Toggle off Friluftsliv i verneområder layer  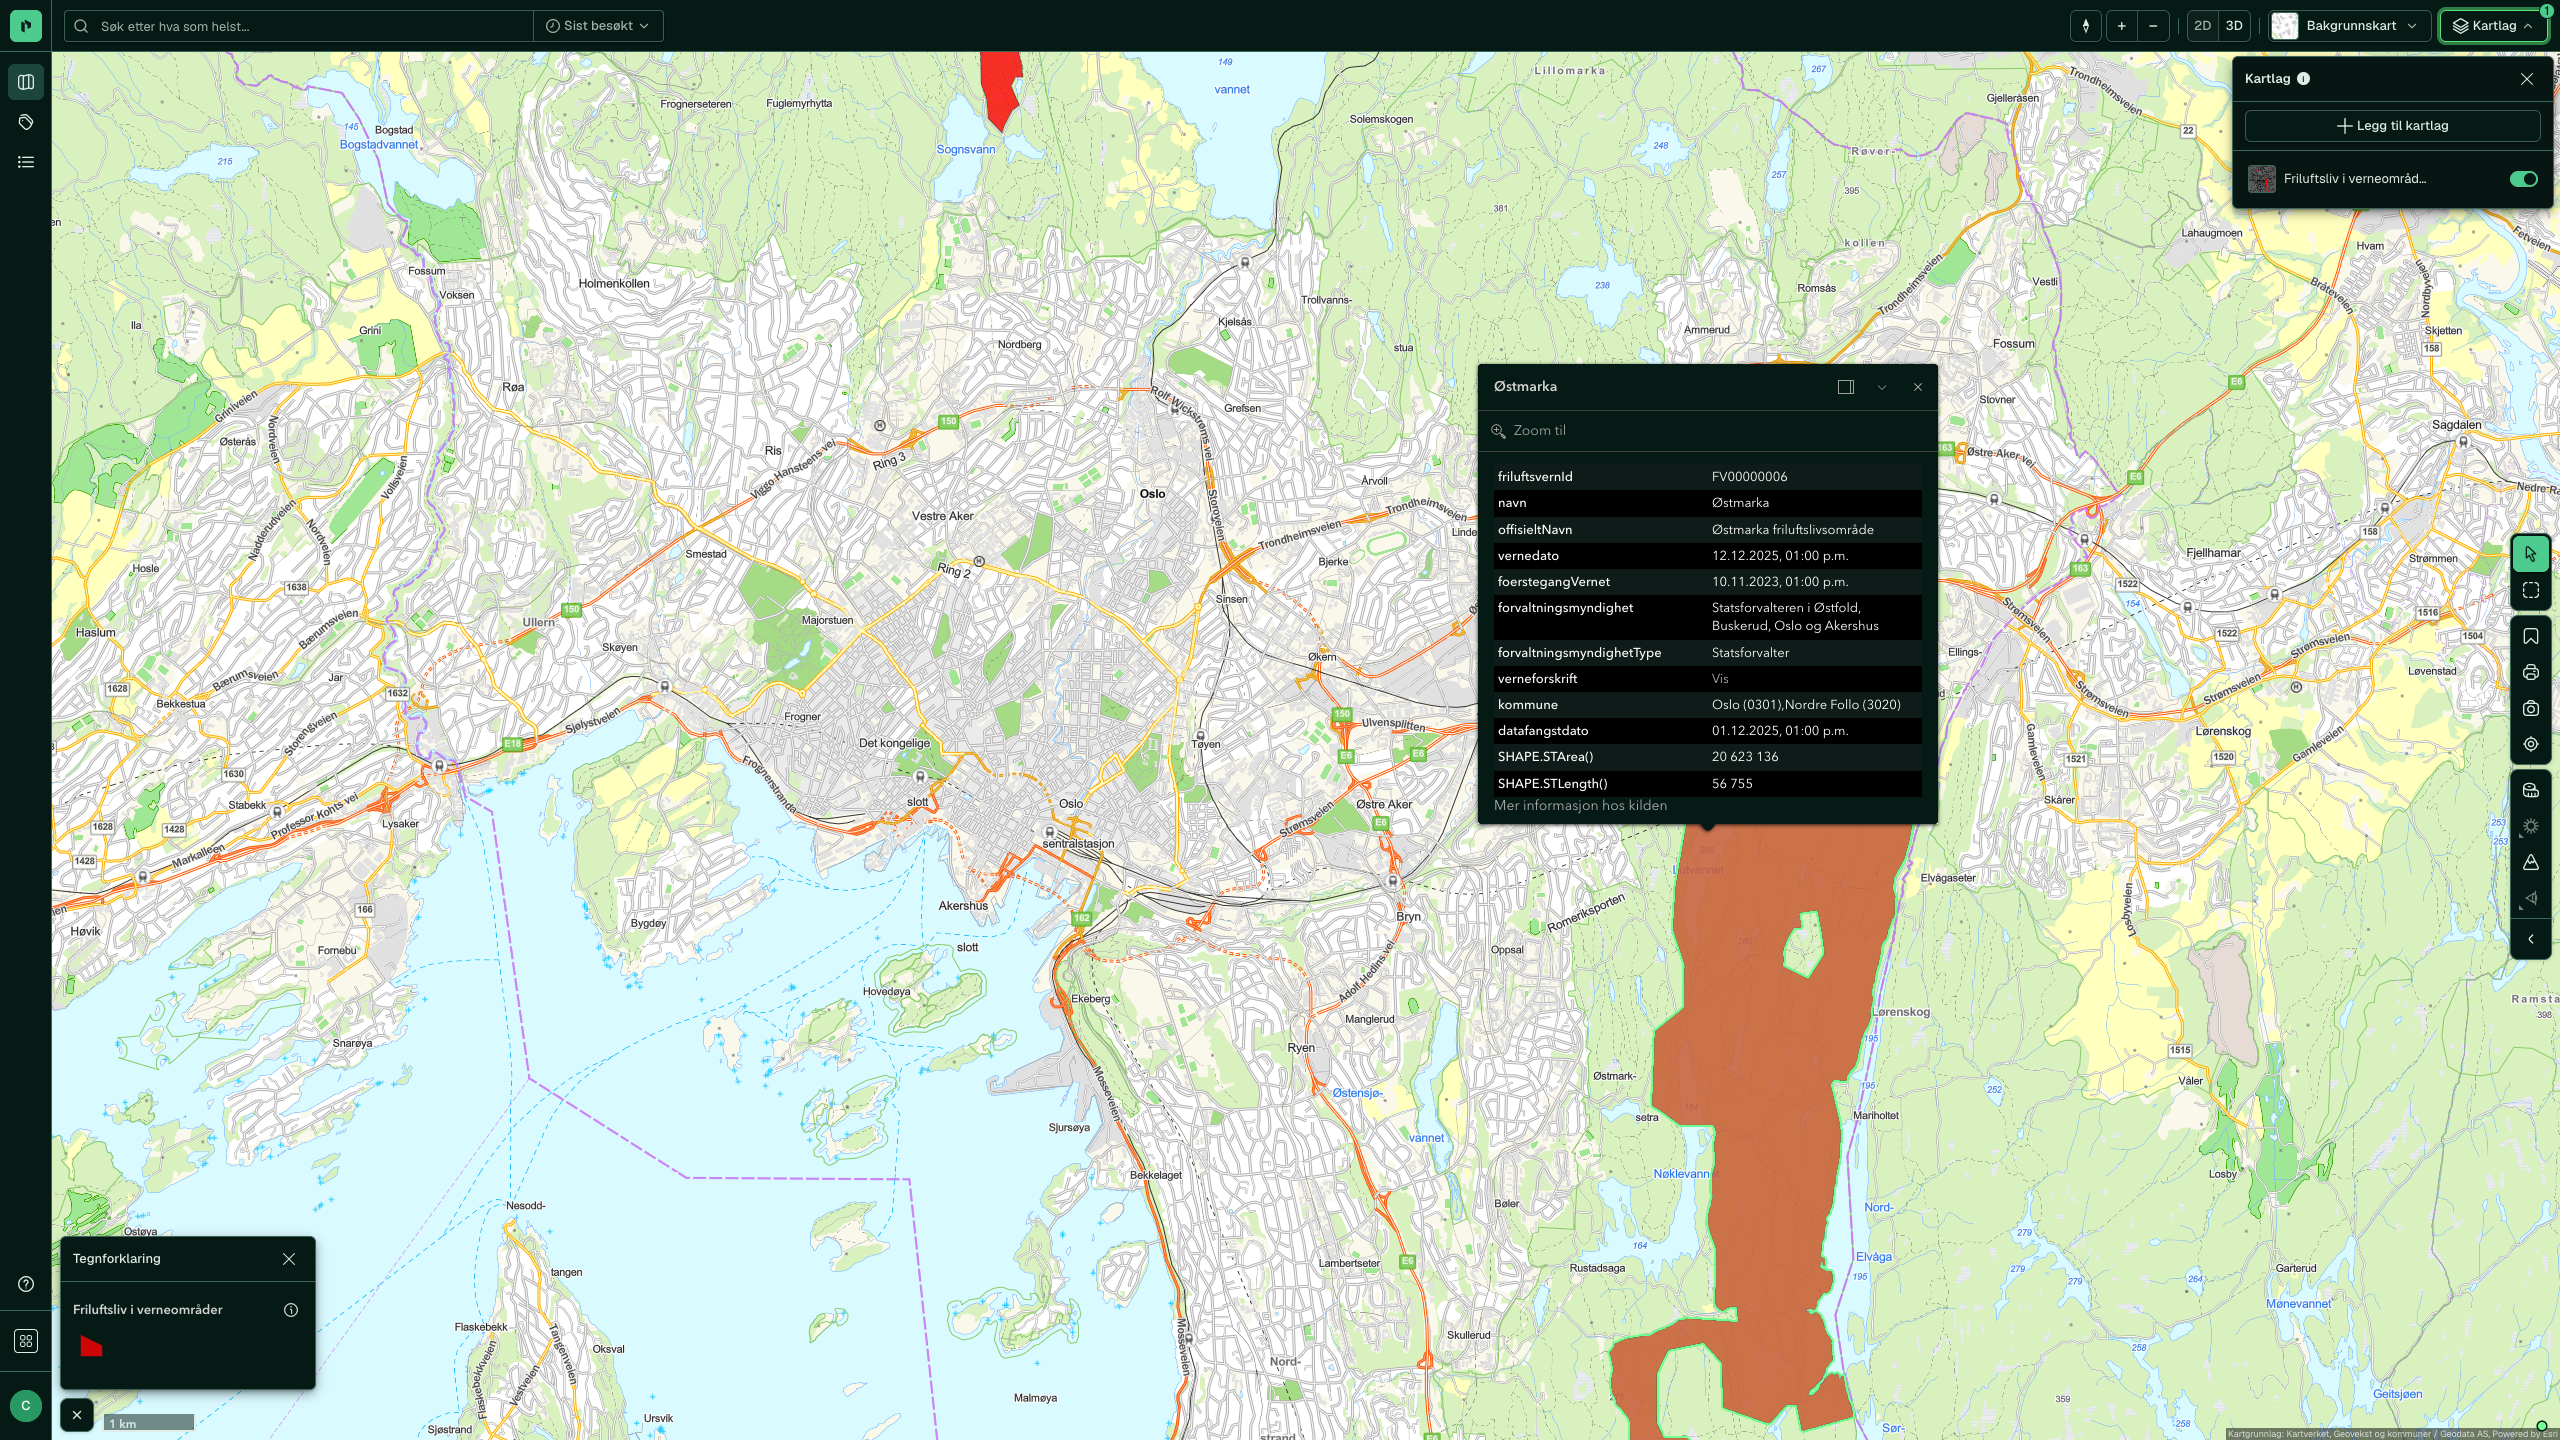2523,179
